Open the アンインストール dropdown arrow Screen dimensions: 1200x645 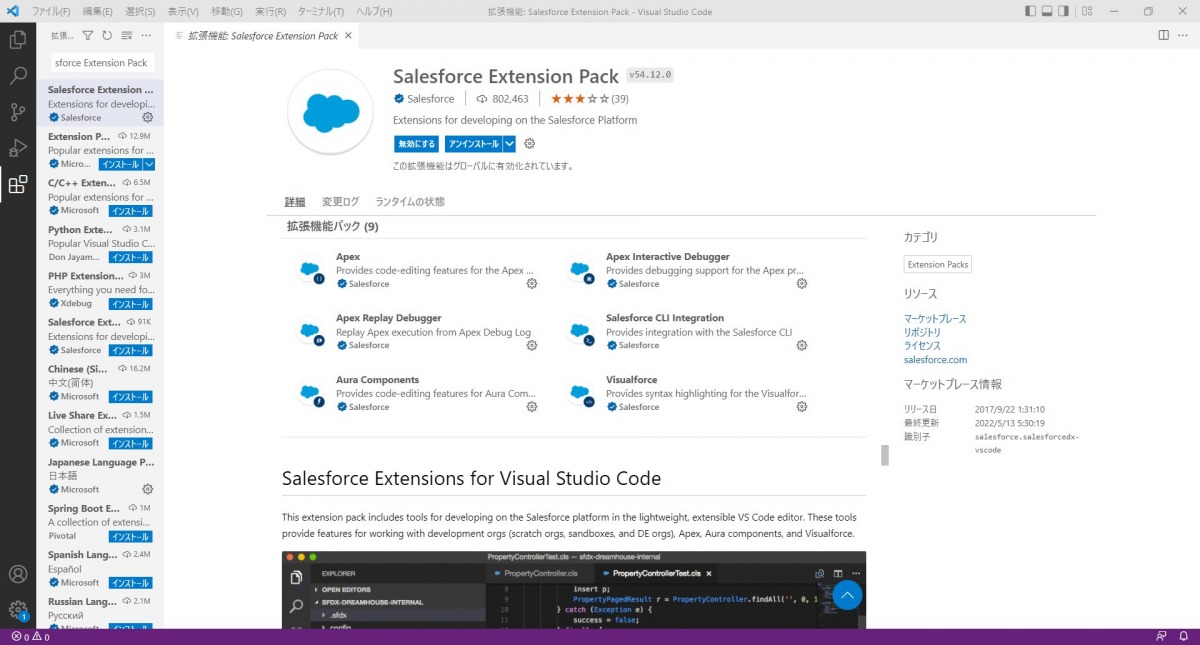[507, 143]
